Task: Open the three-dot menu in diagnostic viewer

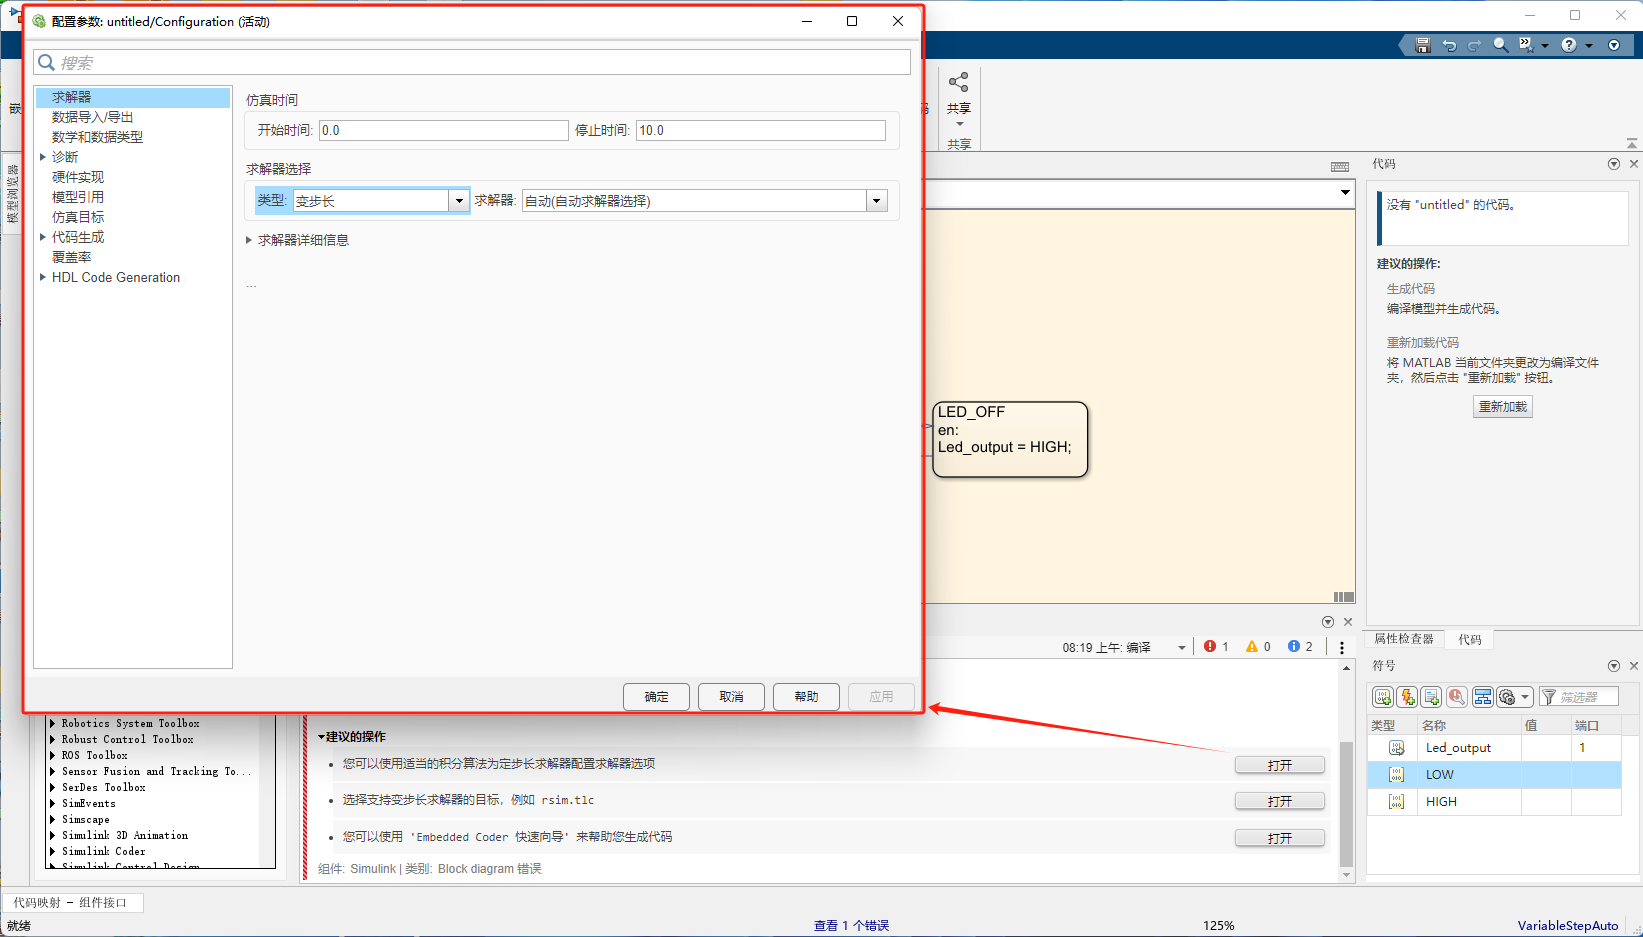Action: [x=1342, y=648]
